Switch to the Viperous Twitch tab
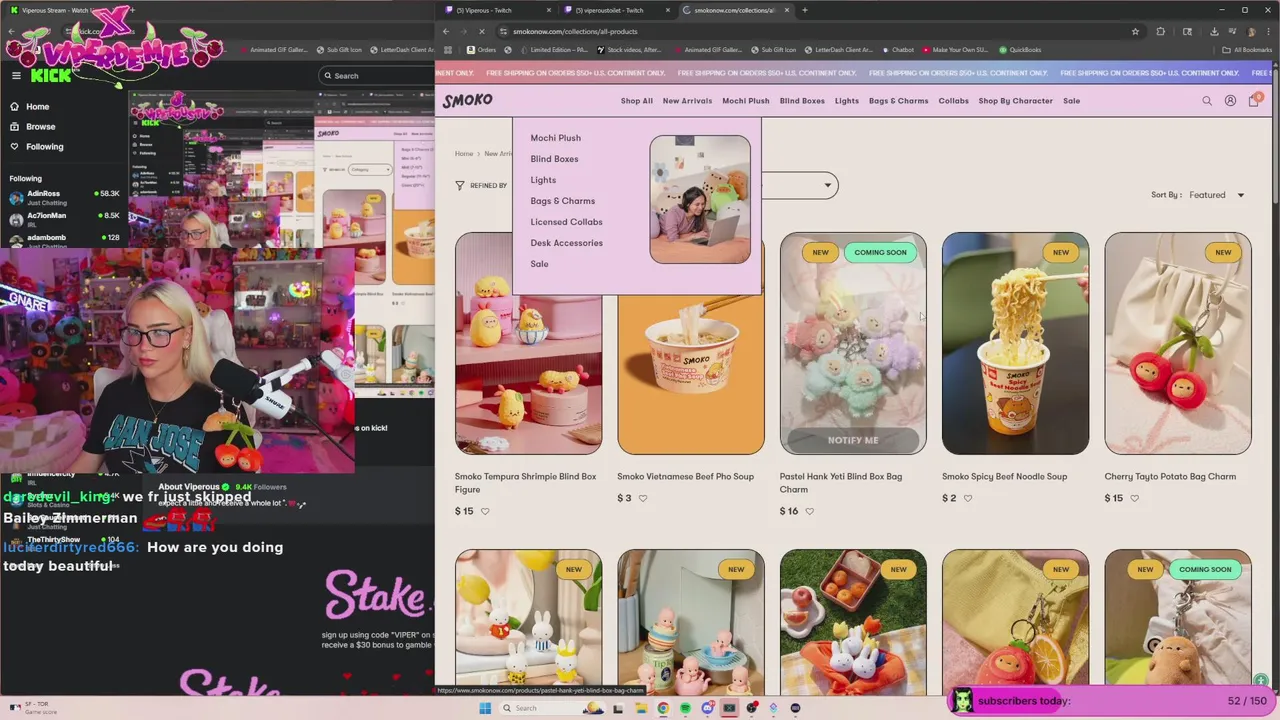 (499, 10)
